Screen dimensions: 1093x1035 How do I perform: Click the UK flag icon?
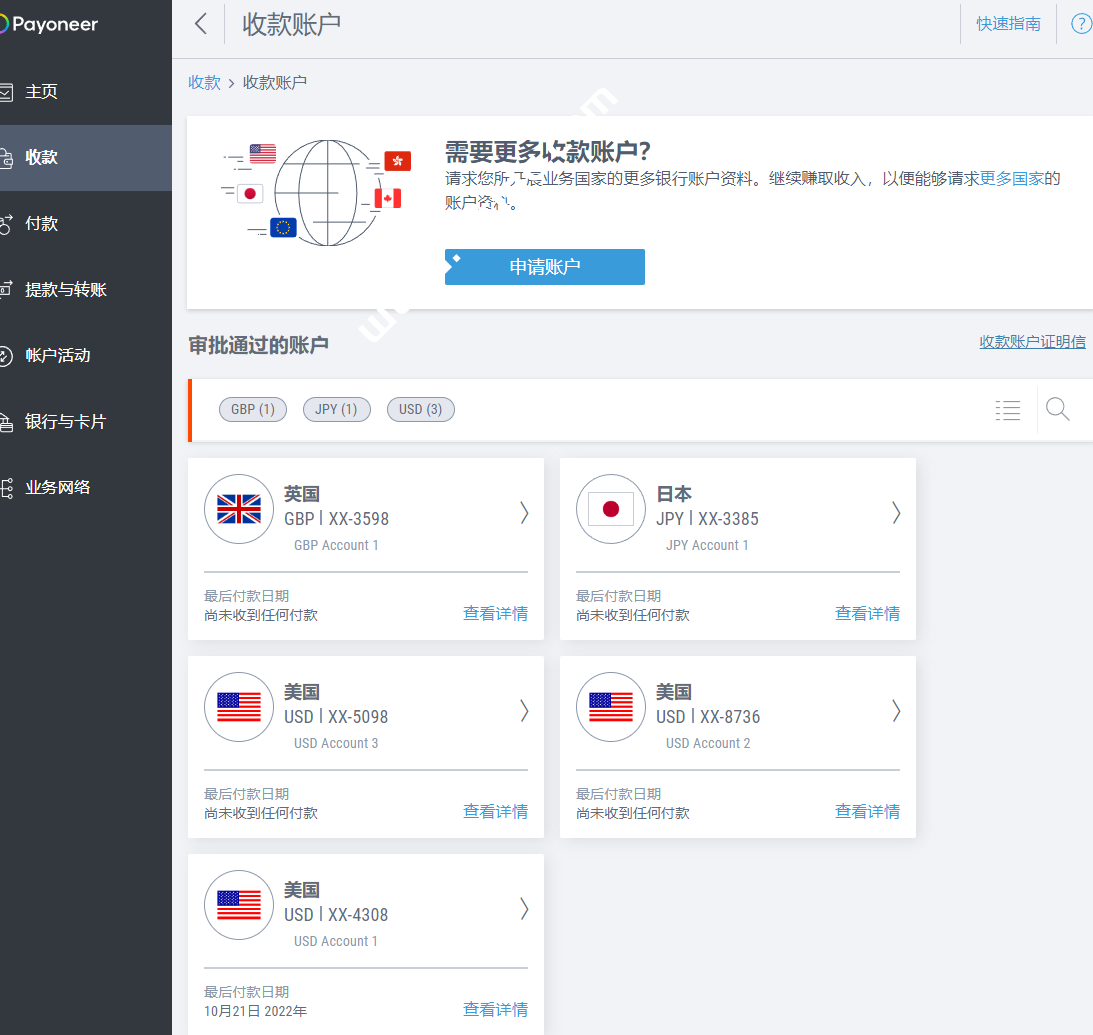click(238, 509)
